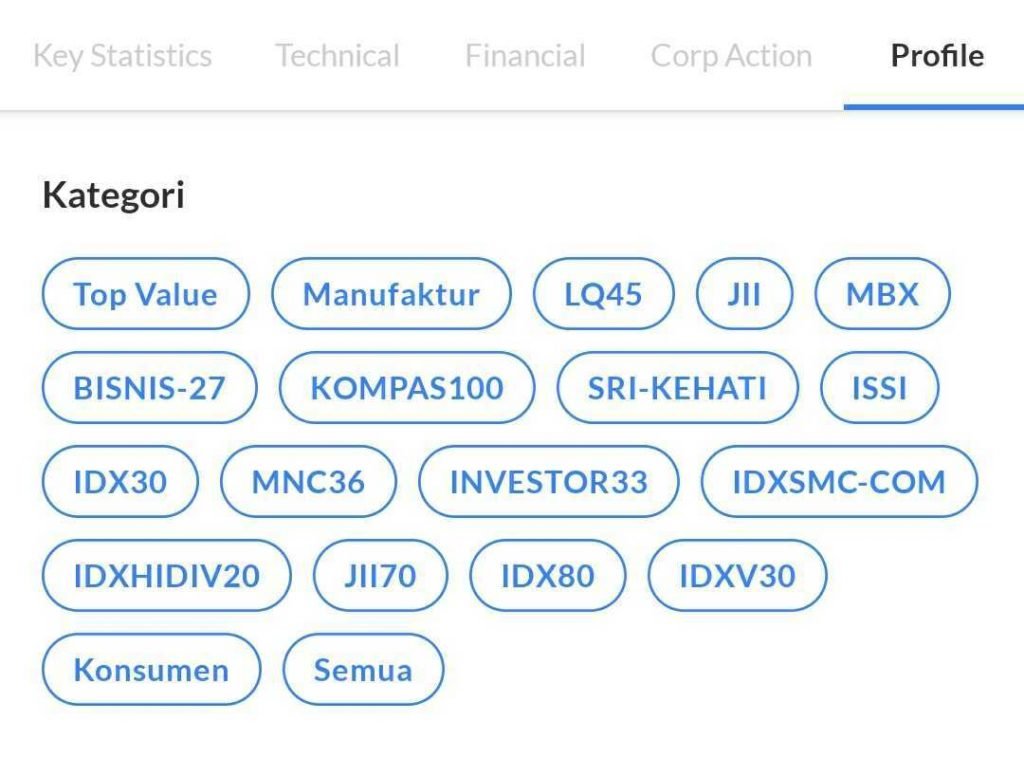Click the Semua category chip
The height and width of the screenshot is (776, 1024).
point(363,670)
